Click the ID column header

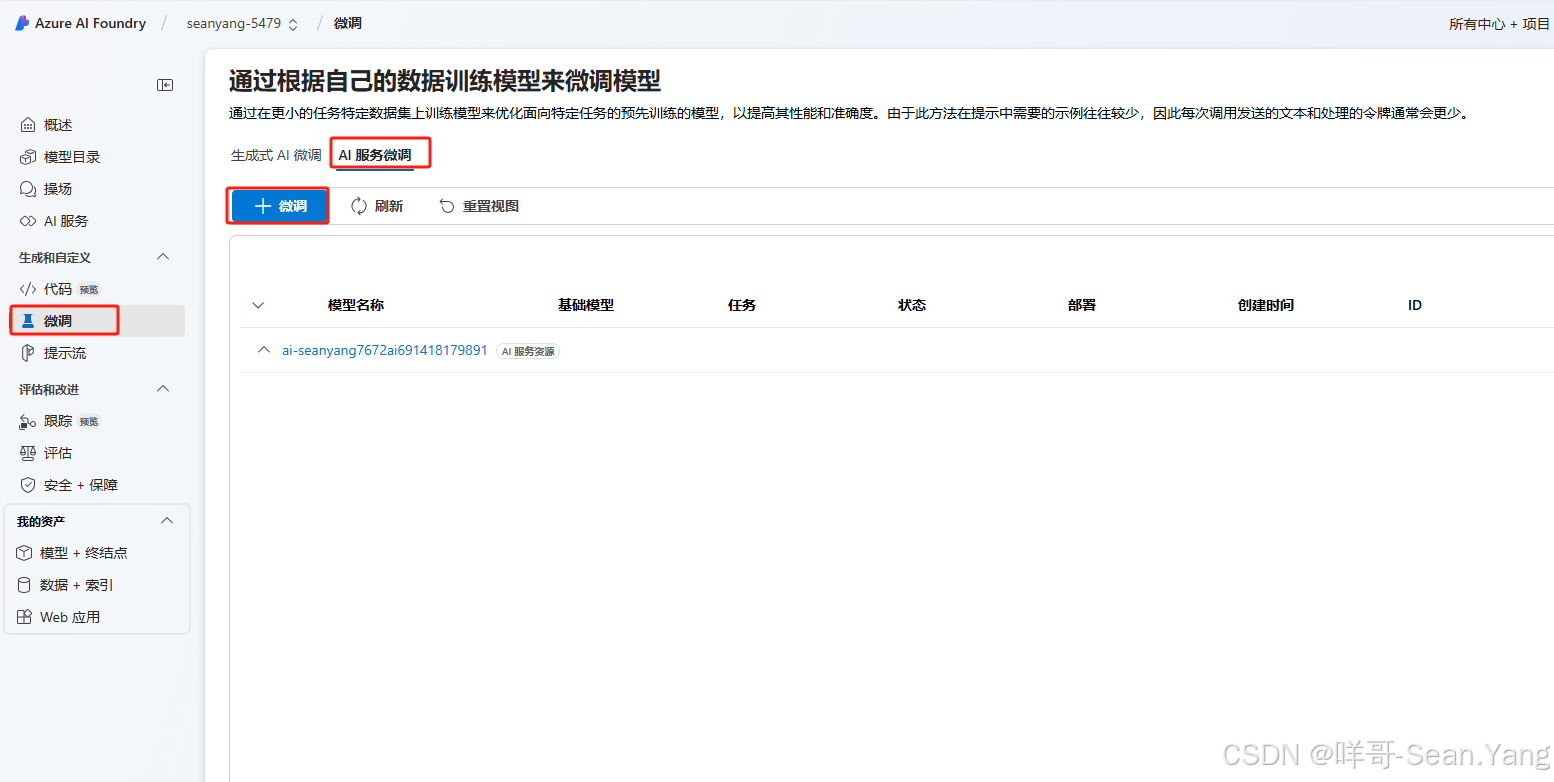click(x=1415, y=305)
